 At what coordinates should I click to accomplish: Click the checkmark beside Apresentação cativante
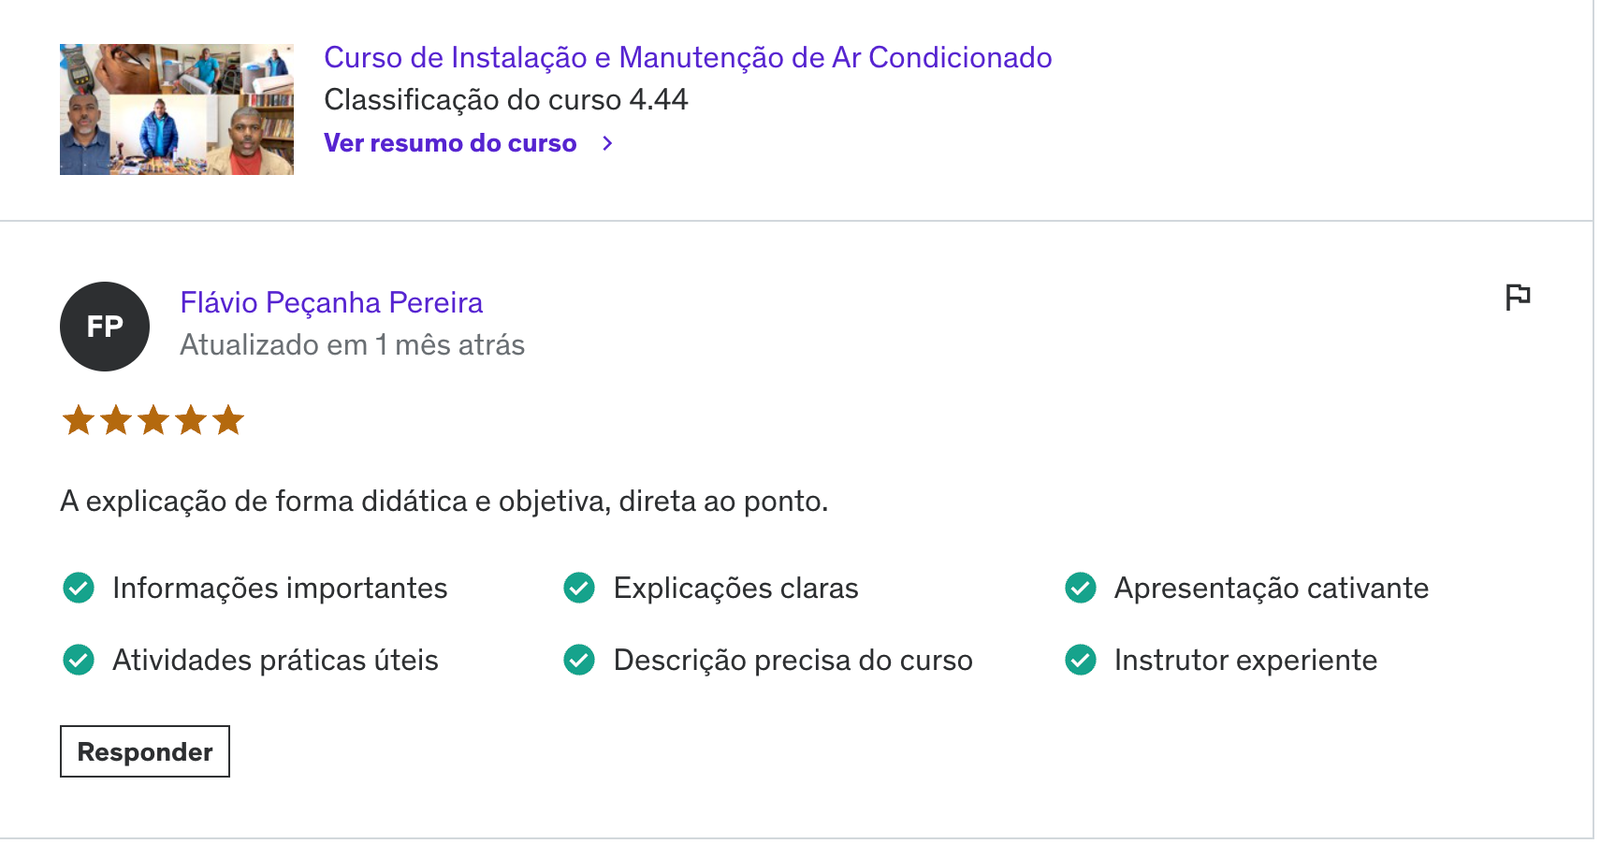[x=1080, y=588]
